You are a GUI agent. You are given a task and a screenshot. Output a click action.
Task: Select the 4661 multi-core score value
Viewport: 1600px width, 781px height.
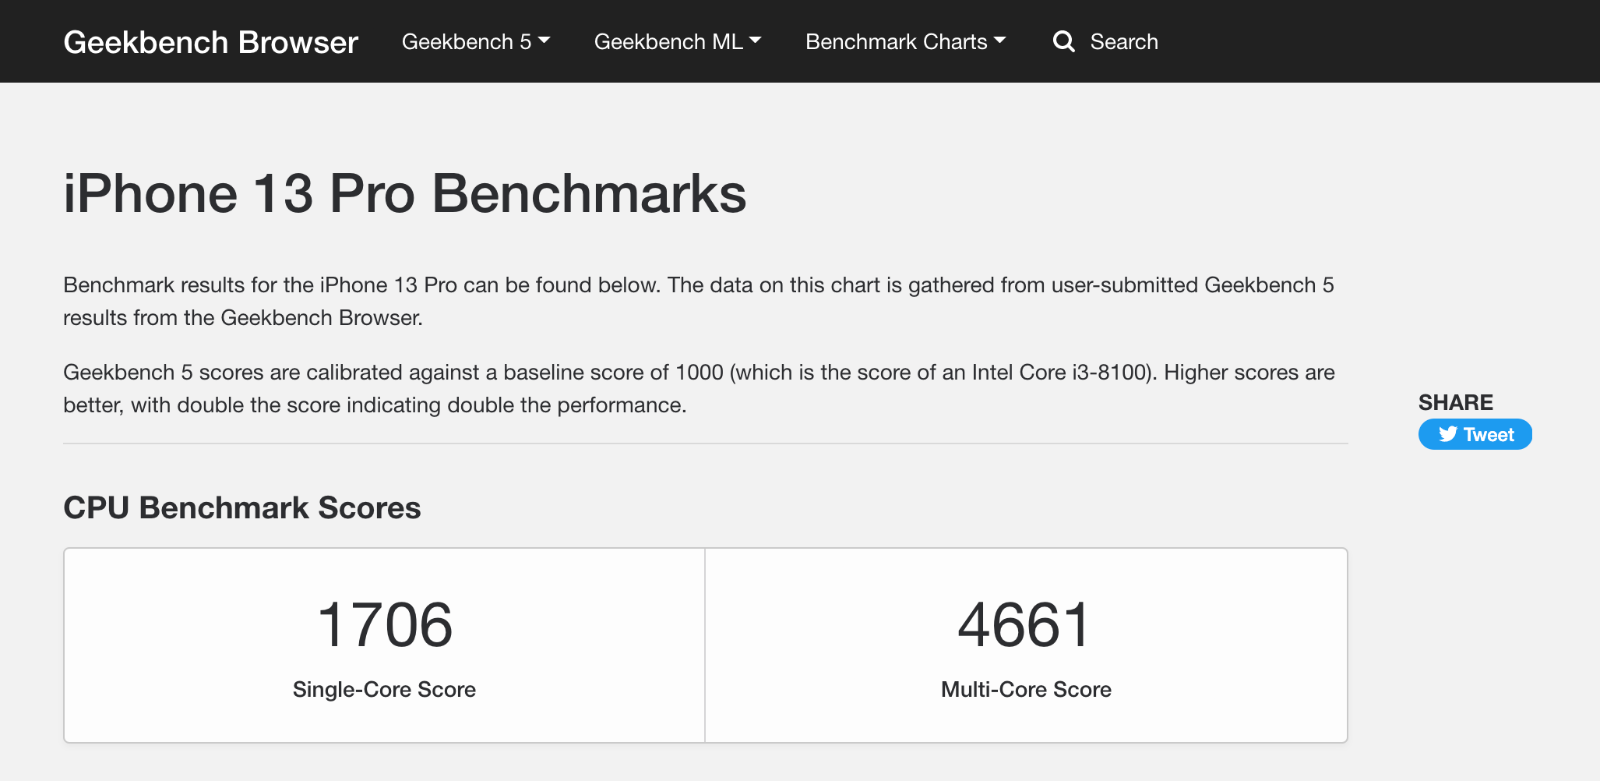click(x=1025, y=625)
